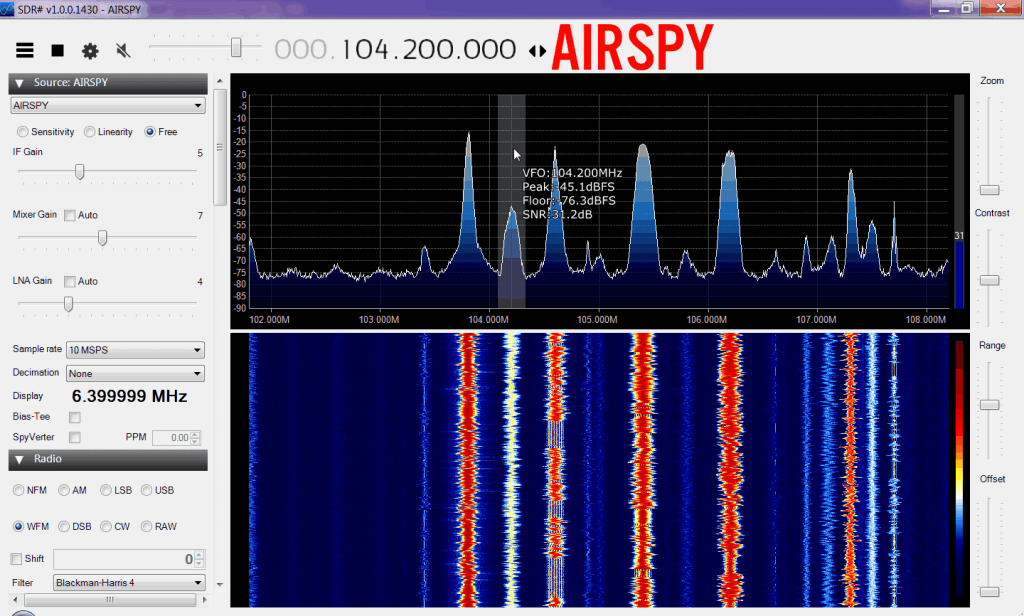1024x616 pixels.
Task: Select USB demodulation mode
Action: (147, 490)
